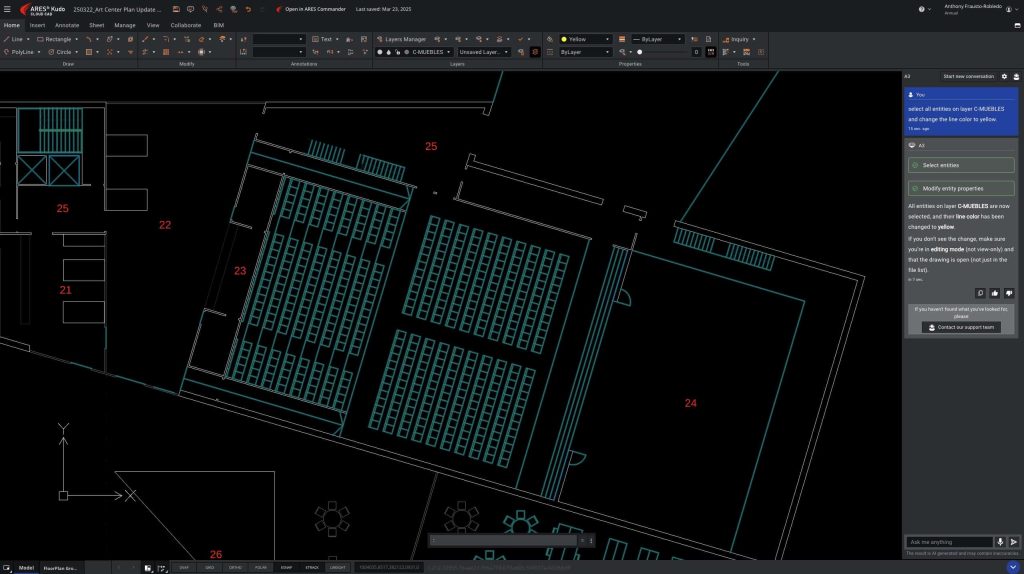Toggle POLAR in status bar
The image size is (1024, 574).
[261, 567]
